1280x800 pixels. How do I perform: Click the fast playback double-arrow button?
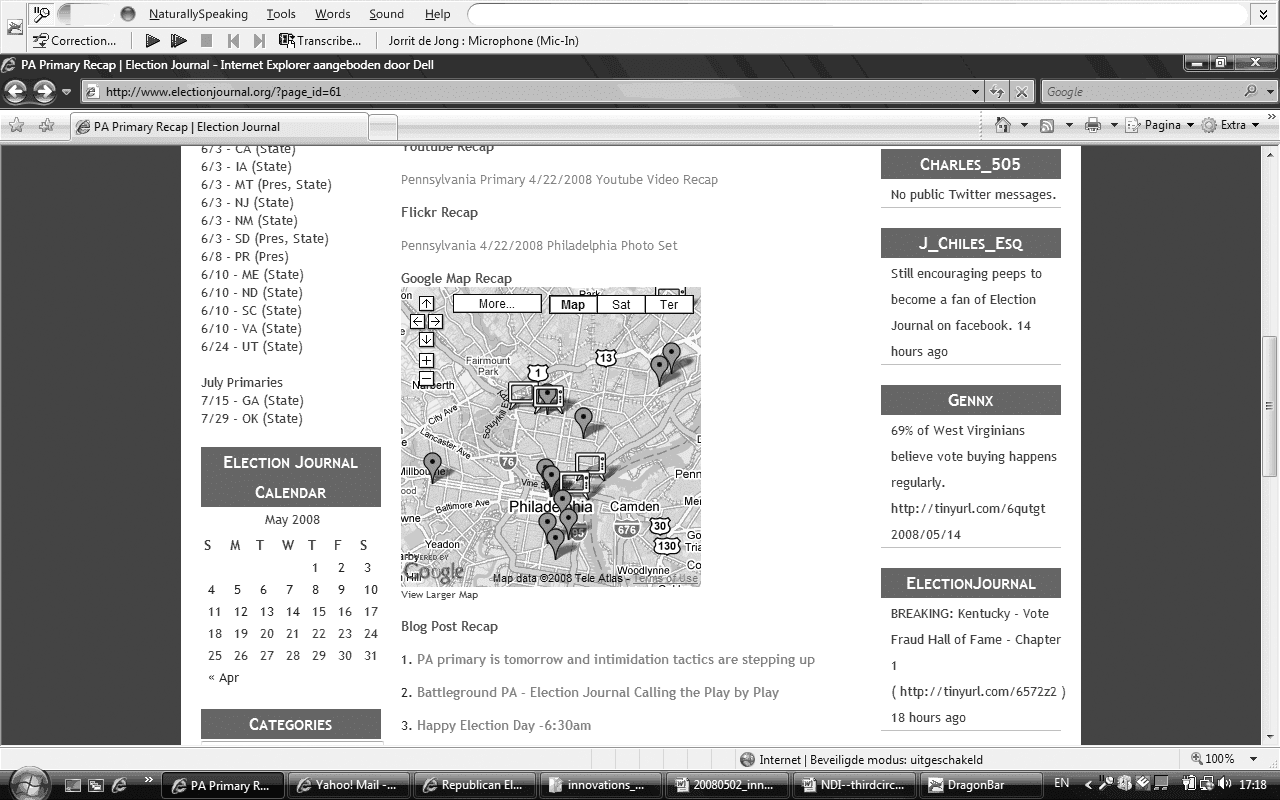click(x=179, y=41)
